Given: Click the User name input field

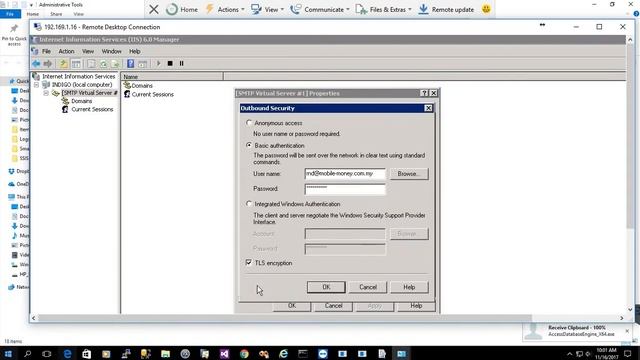Looking at the screenshot, I should tap(345, 173).
